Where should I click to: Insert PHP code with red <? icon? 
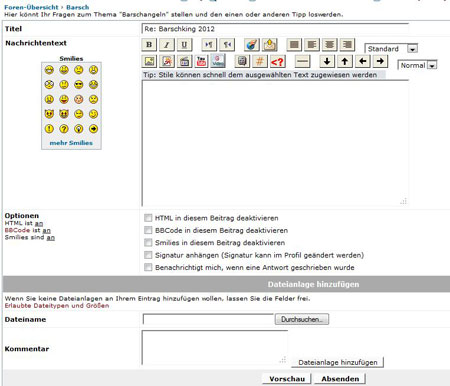[277, 62]
